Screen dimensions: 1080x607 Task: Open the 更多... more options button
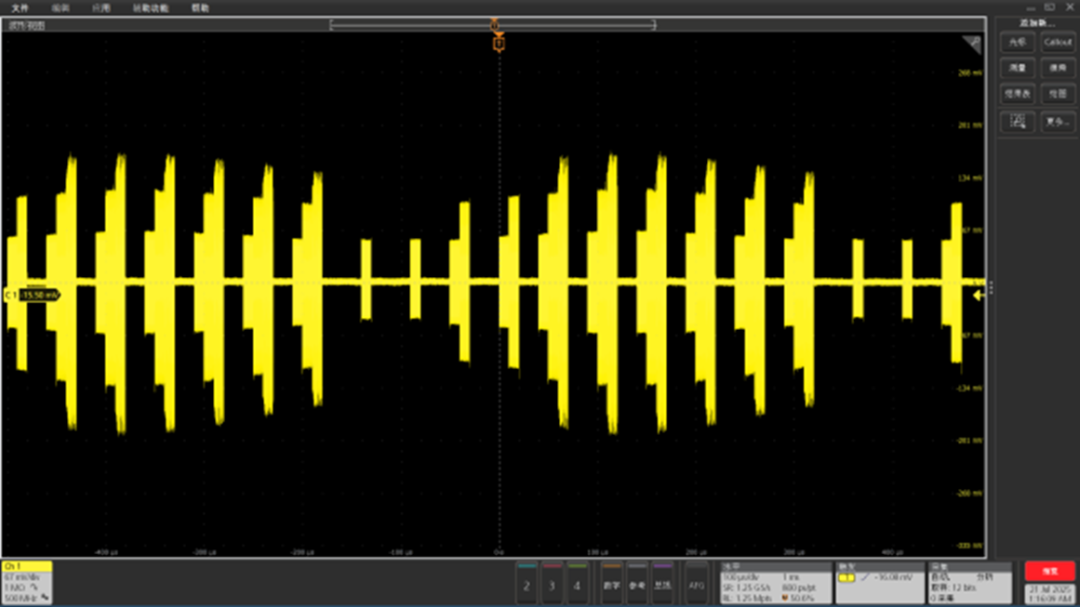click(x=1057, y=122)
